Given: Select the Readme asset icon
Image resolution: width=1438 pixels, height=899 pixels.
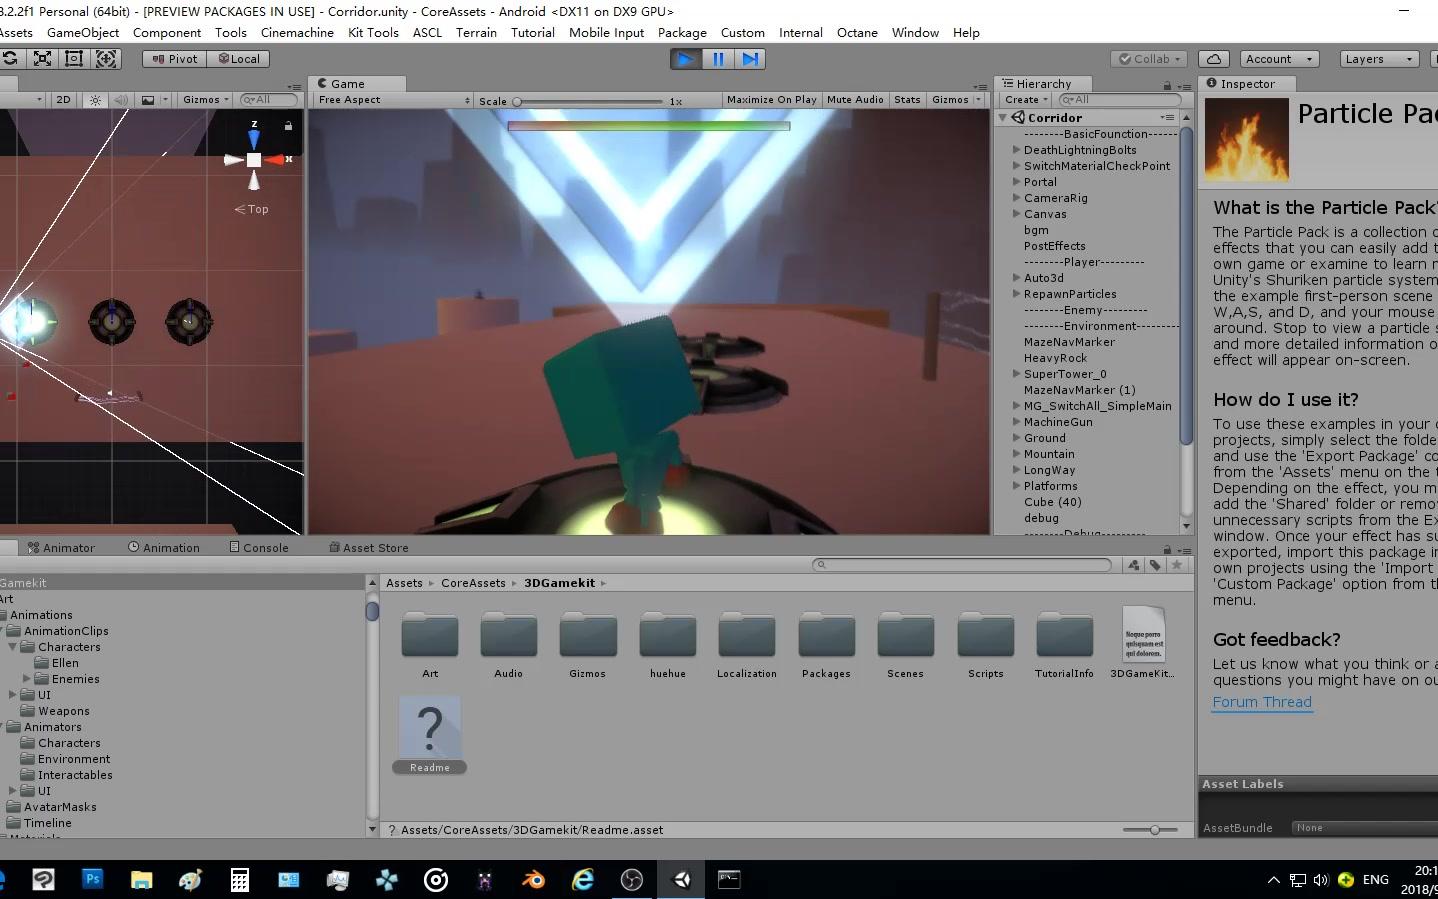Looking at the screenshot, I should [x=430, y=728].
